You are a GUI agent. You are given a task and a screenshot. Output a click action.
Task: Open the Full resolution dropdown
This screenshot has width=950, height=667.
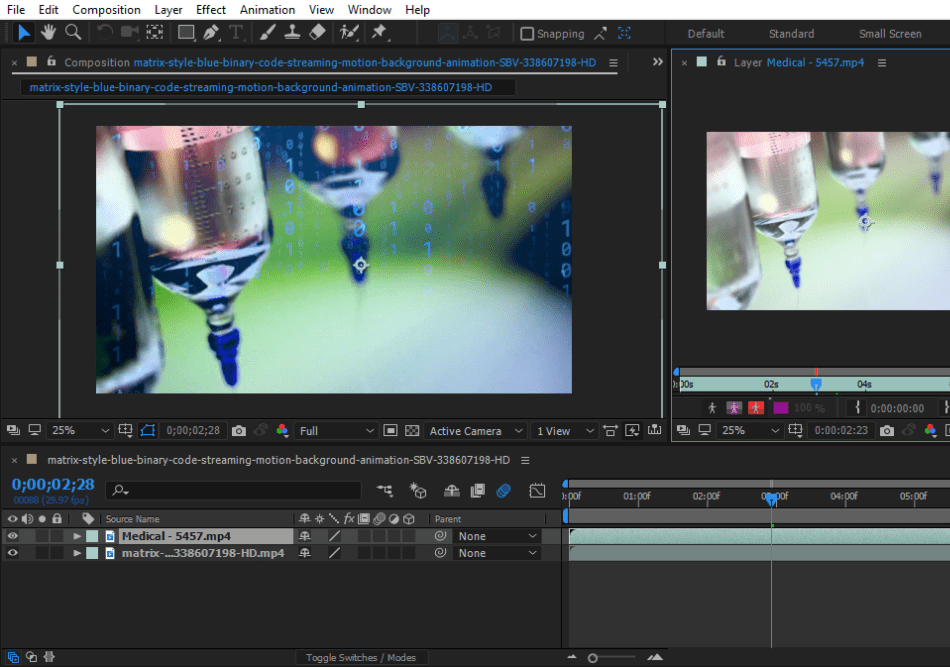[336, 431]
